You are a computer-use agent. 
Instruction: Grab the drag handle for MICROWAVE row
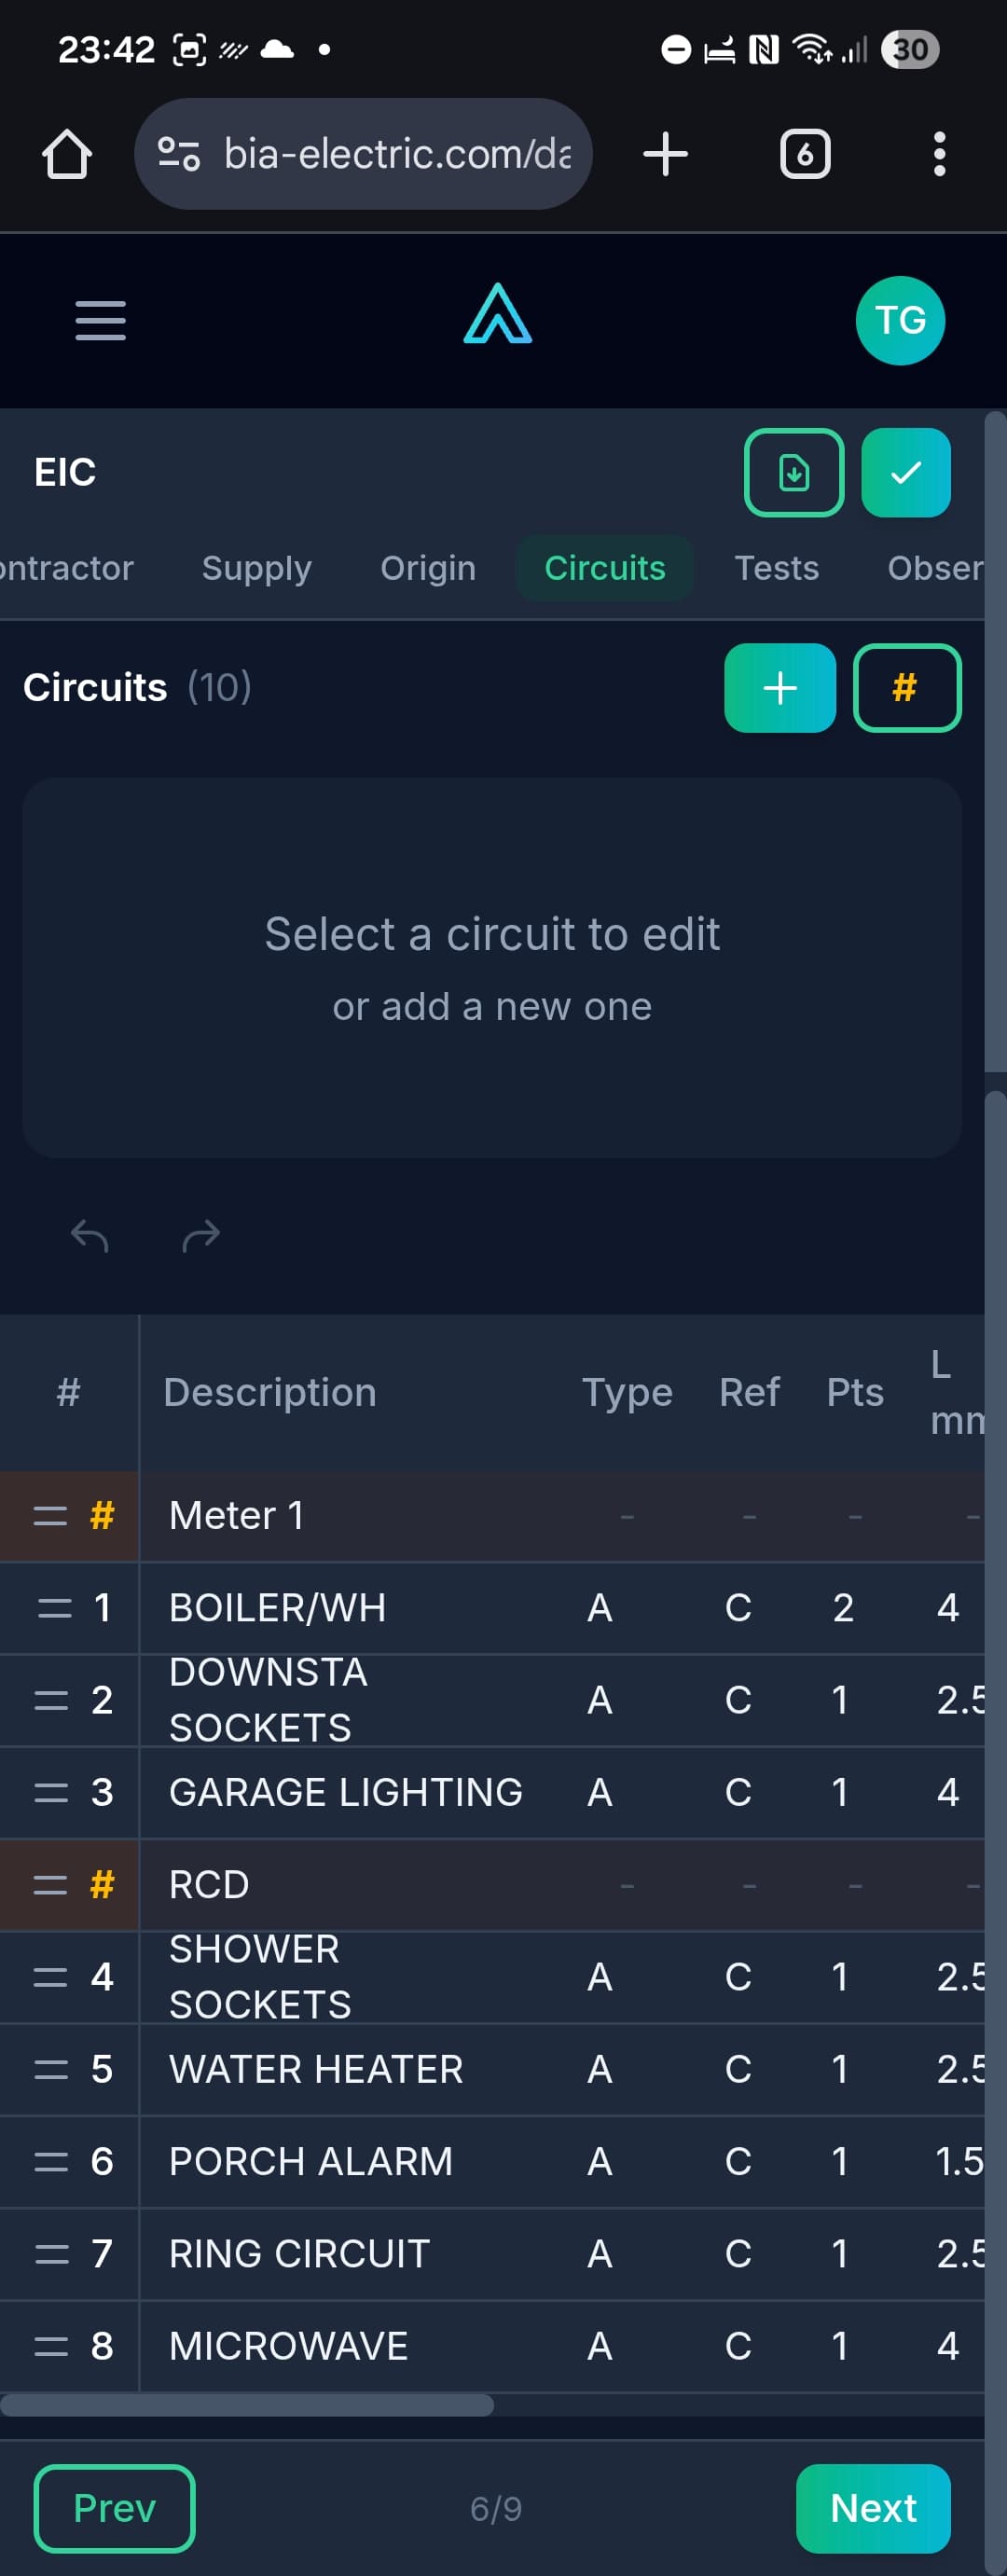click(51, 2346)
